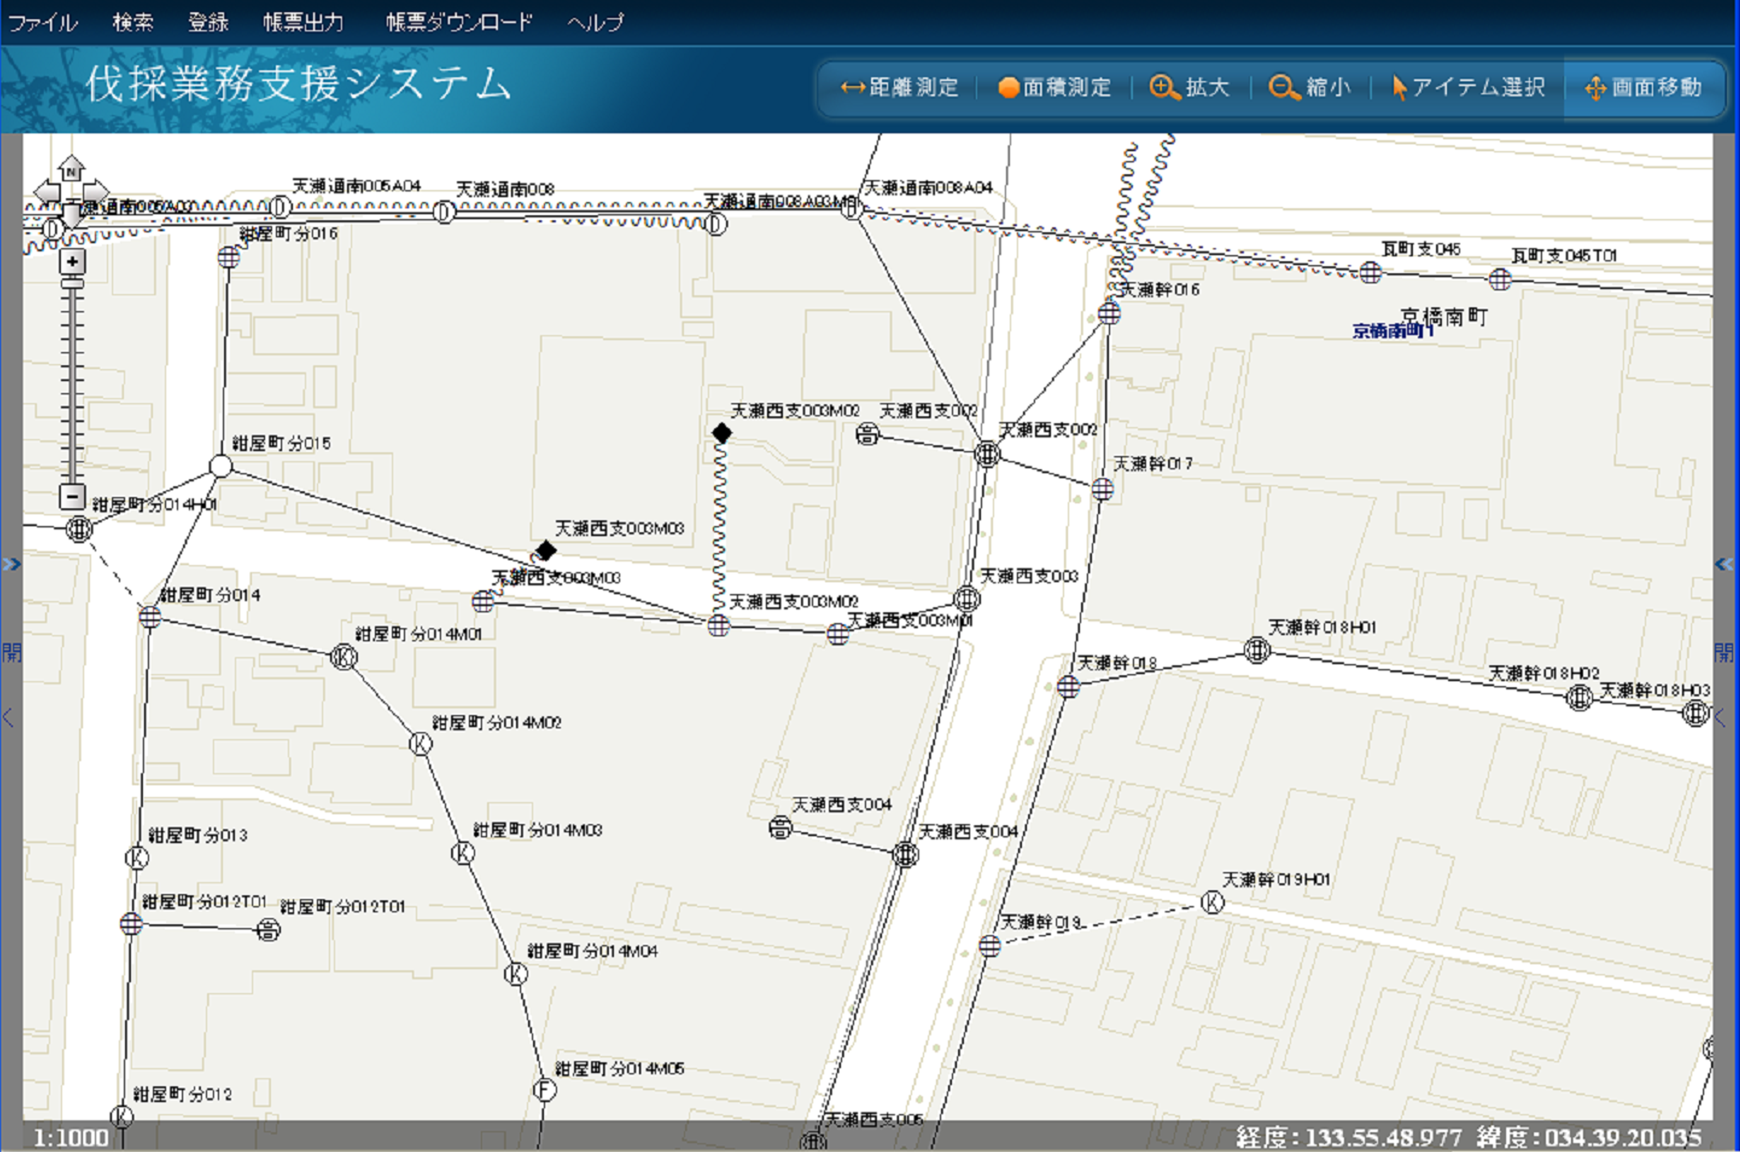
Task: Open the ヘルプ menu
Action: (x=595, y=22)
